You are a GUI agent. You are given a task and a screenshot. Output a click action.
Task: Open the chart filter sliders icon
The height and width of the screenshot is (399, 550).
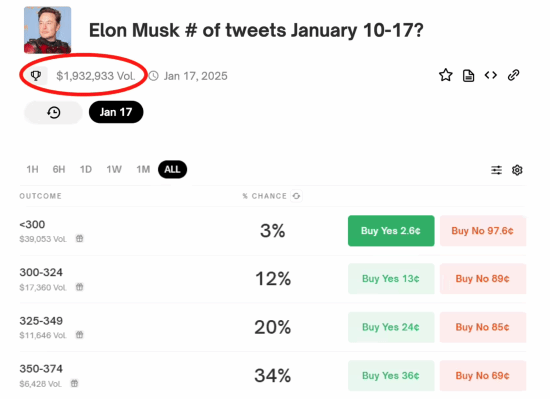tap(496, 170)
